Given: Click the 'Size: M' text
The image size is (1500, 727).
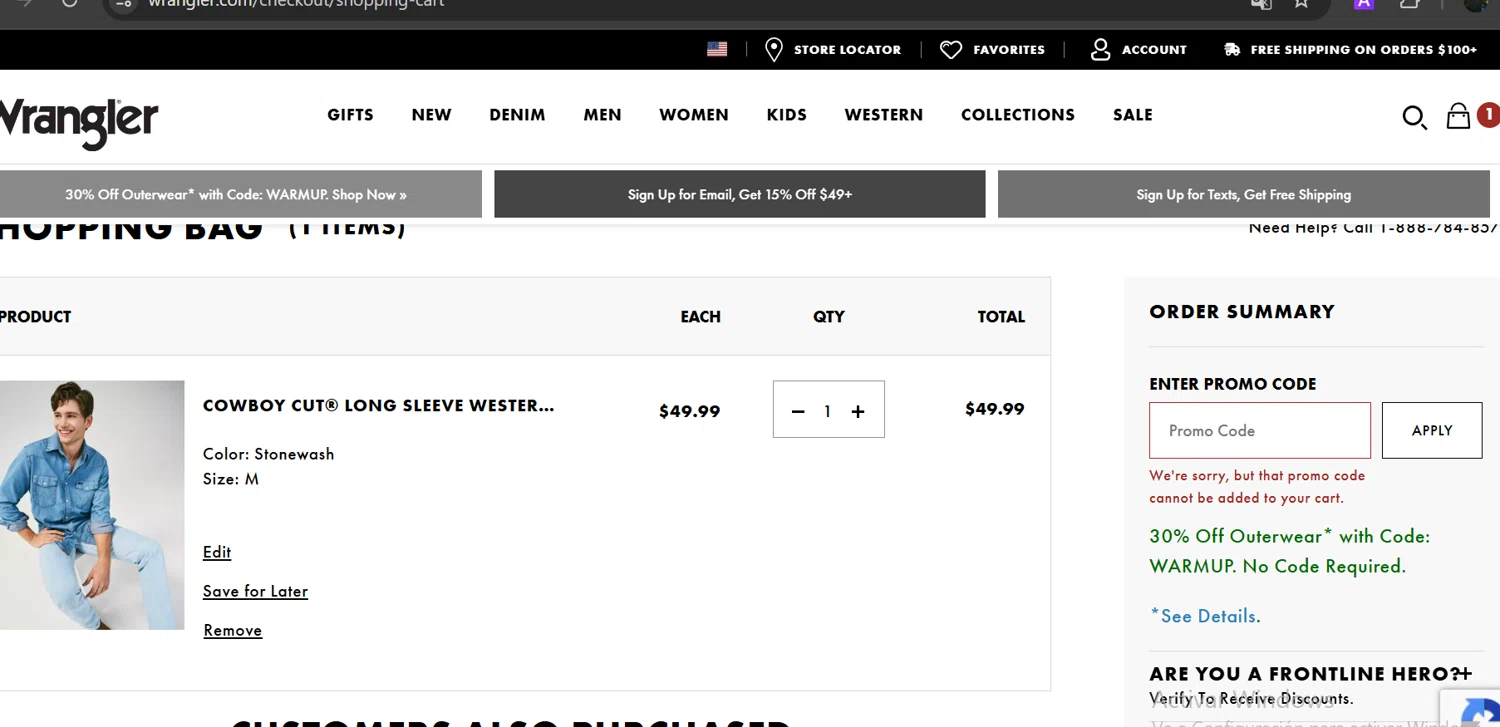Looking at the screenshot, I should click(x=231, y=479).
